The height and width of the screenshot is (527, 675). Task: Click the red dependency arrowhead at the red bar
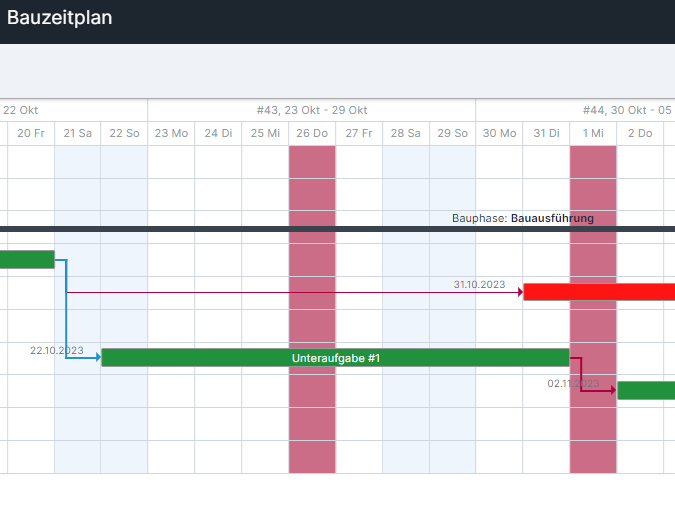coord(520,292)
